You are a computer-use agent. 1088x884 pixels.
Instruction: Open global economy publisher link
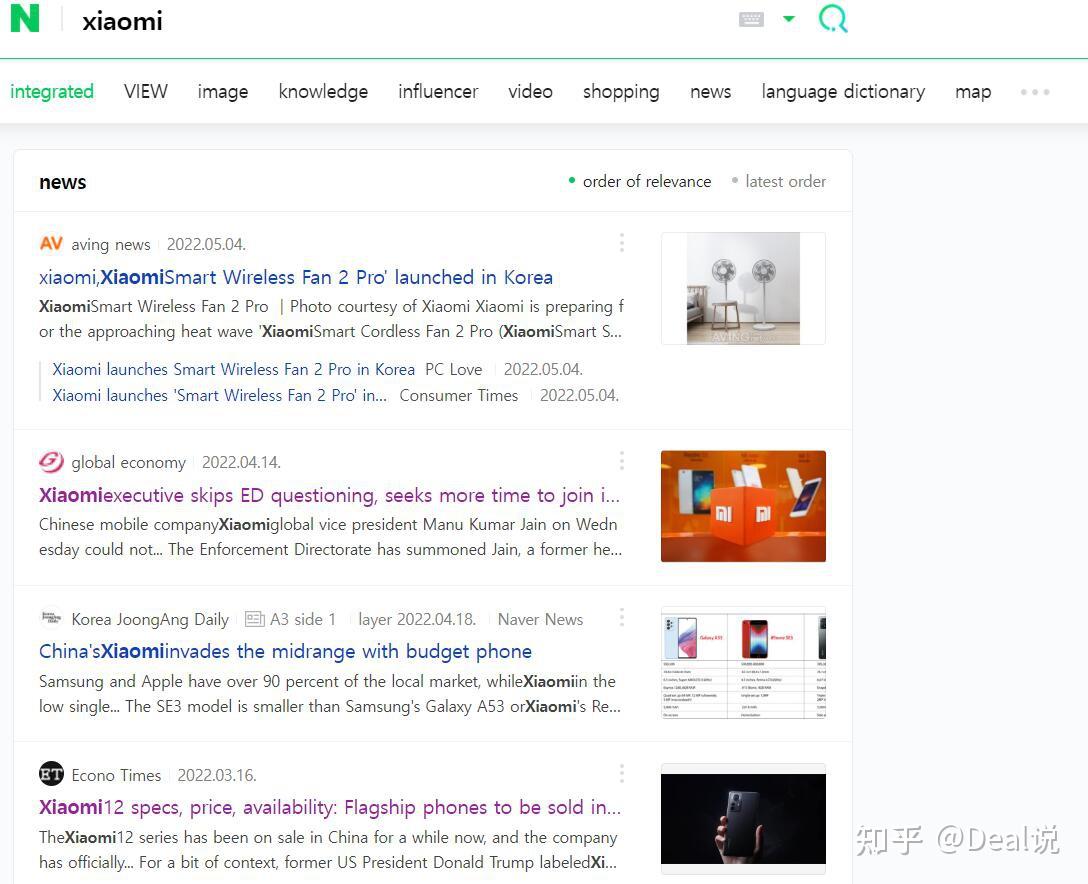tap(128, 462)
